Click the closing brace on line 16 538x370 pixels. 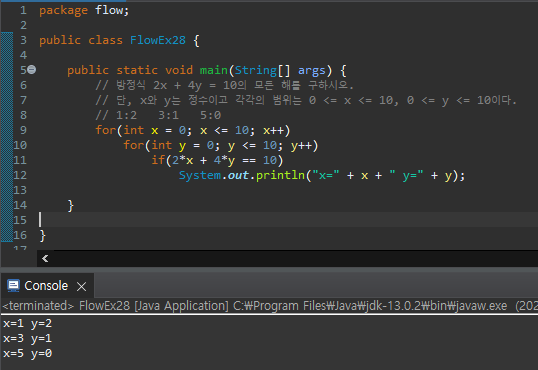(43, 235)
